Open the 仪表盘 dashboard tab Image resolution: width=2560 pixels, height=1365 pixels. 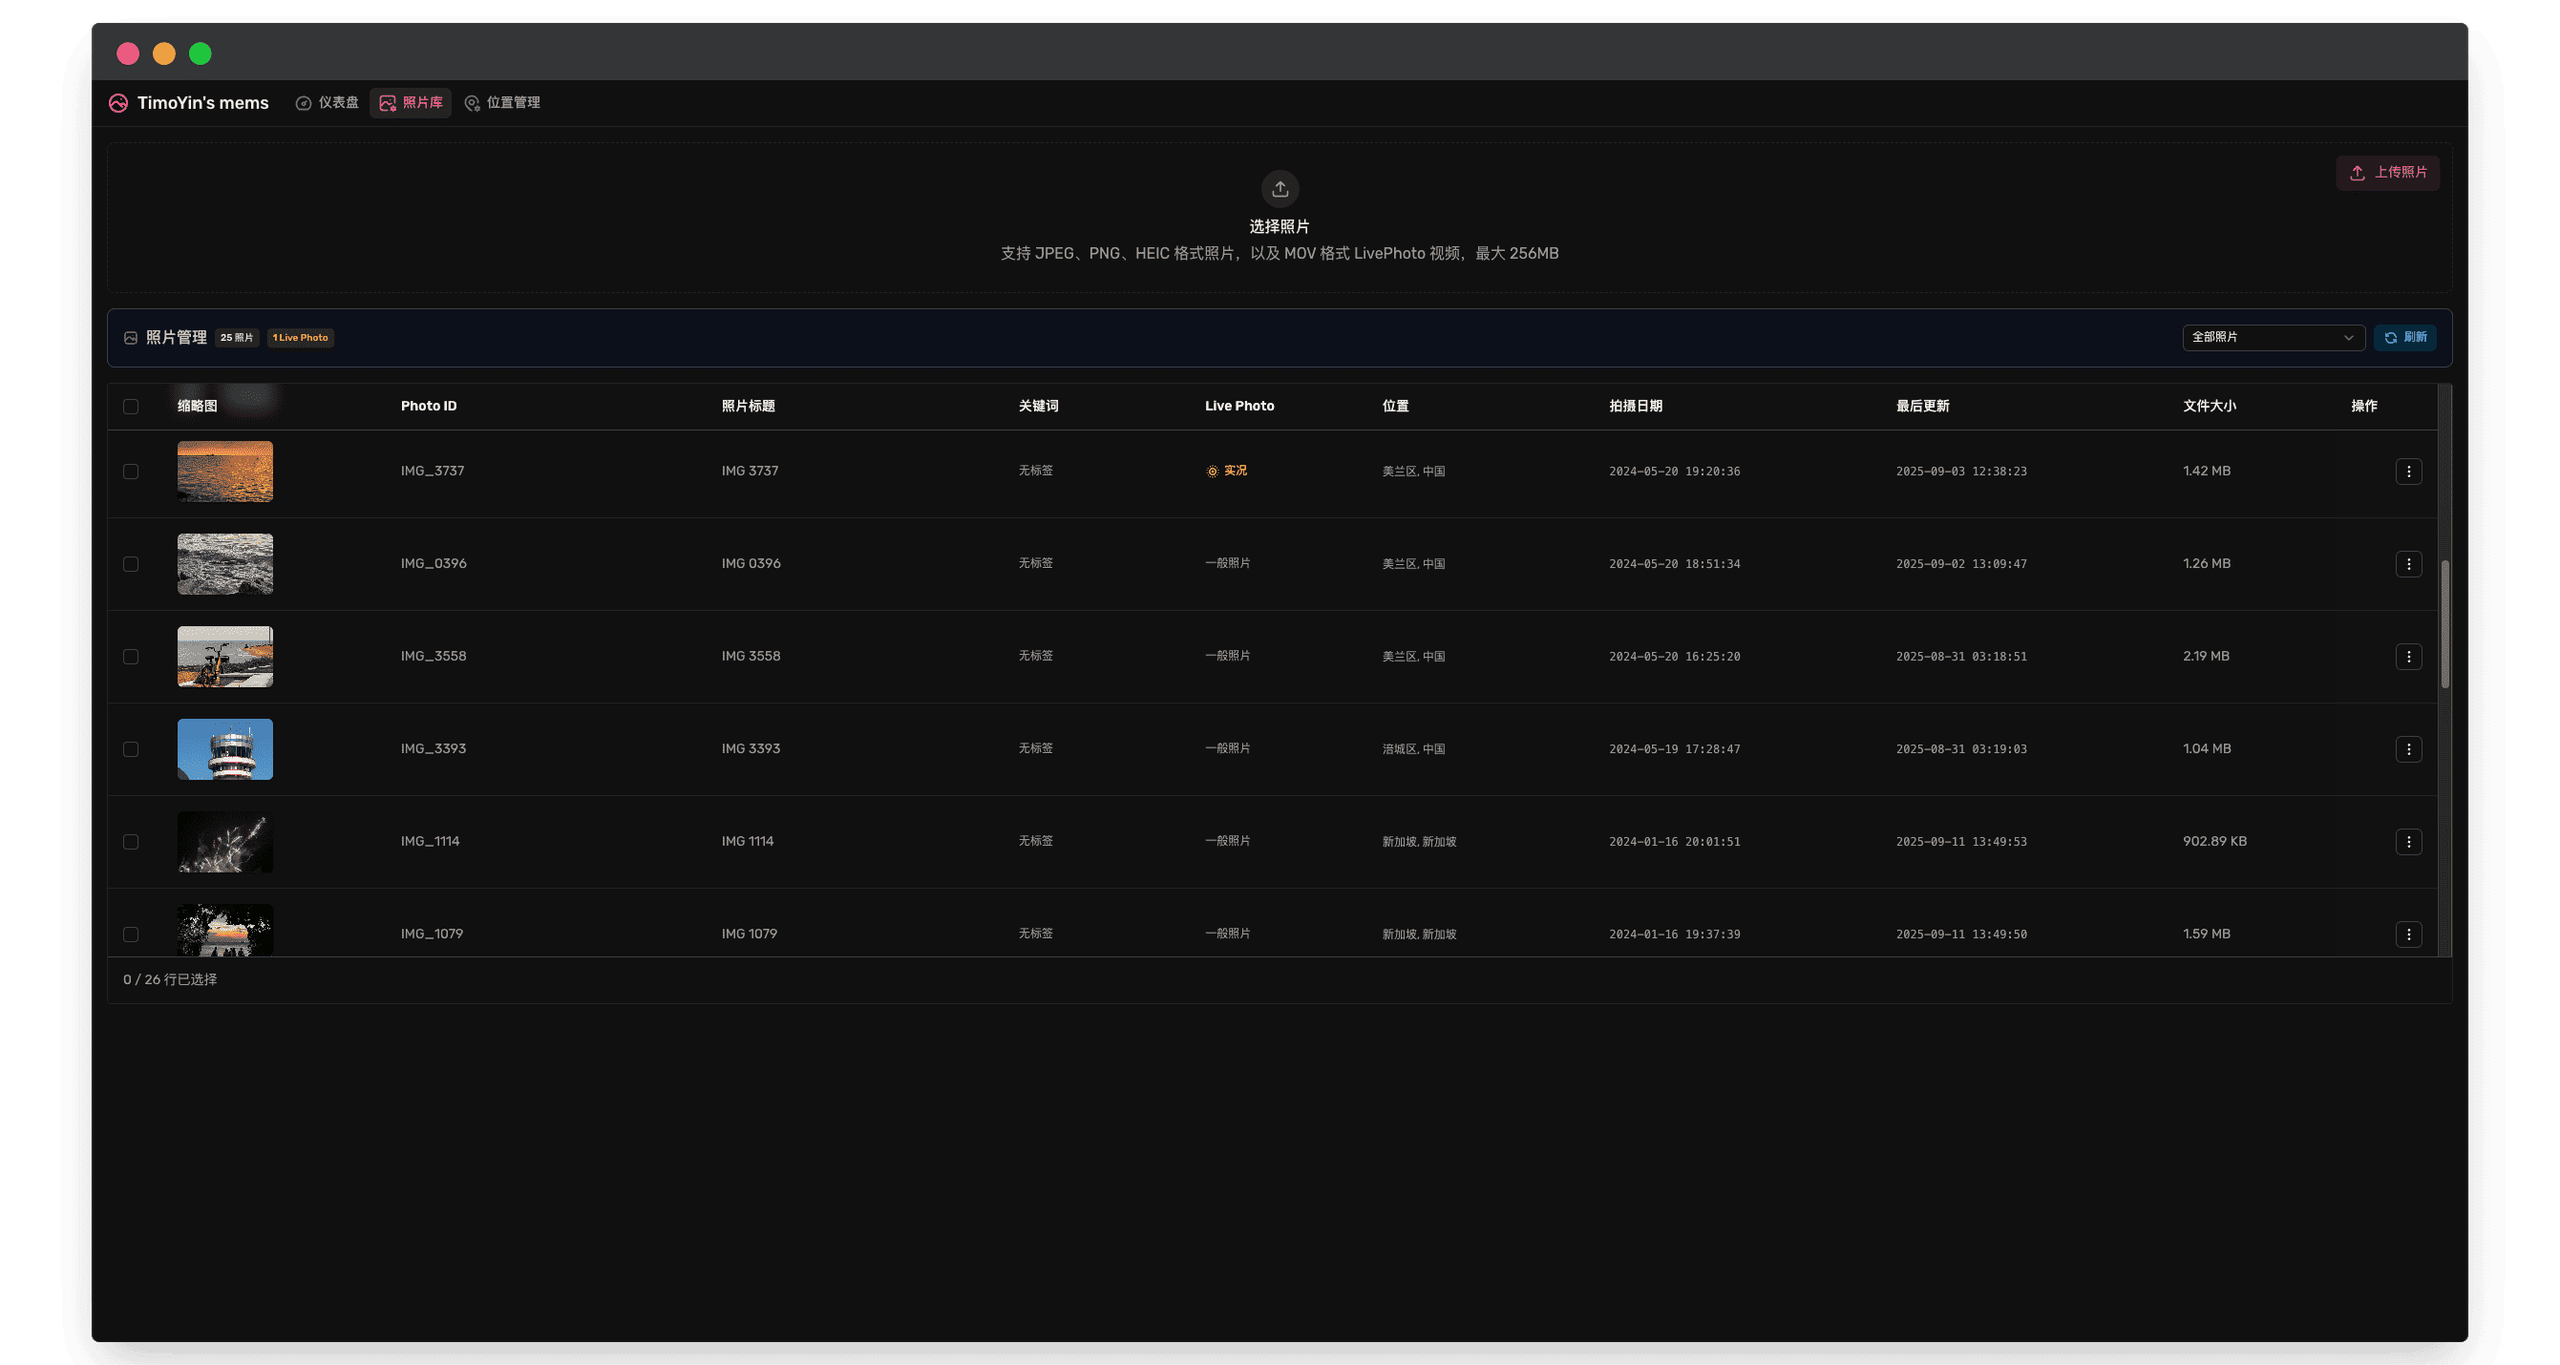(327, 103)
